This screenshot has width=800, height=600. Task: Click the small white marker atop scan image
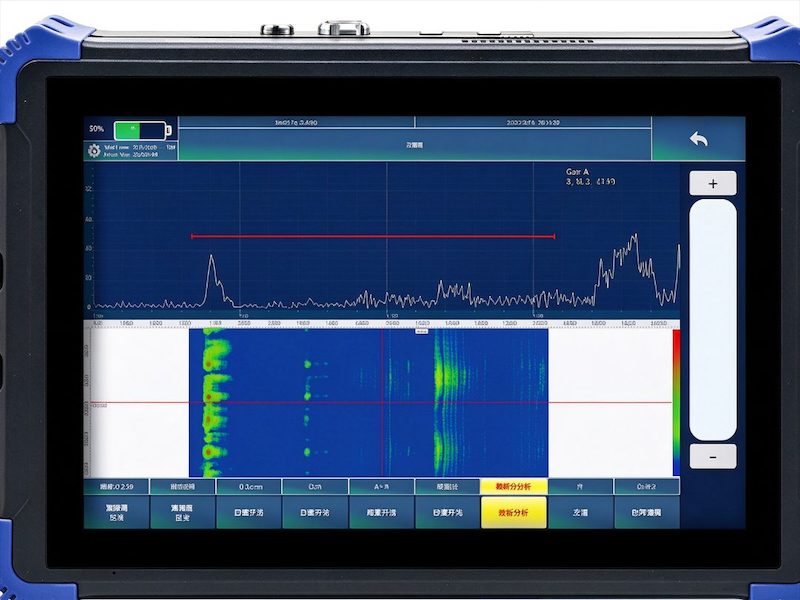click(x=421, y=331)
